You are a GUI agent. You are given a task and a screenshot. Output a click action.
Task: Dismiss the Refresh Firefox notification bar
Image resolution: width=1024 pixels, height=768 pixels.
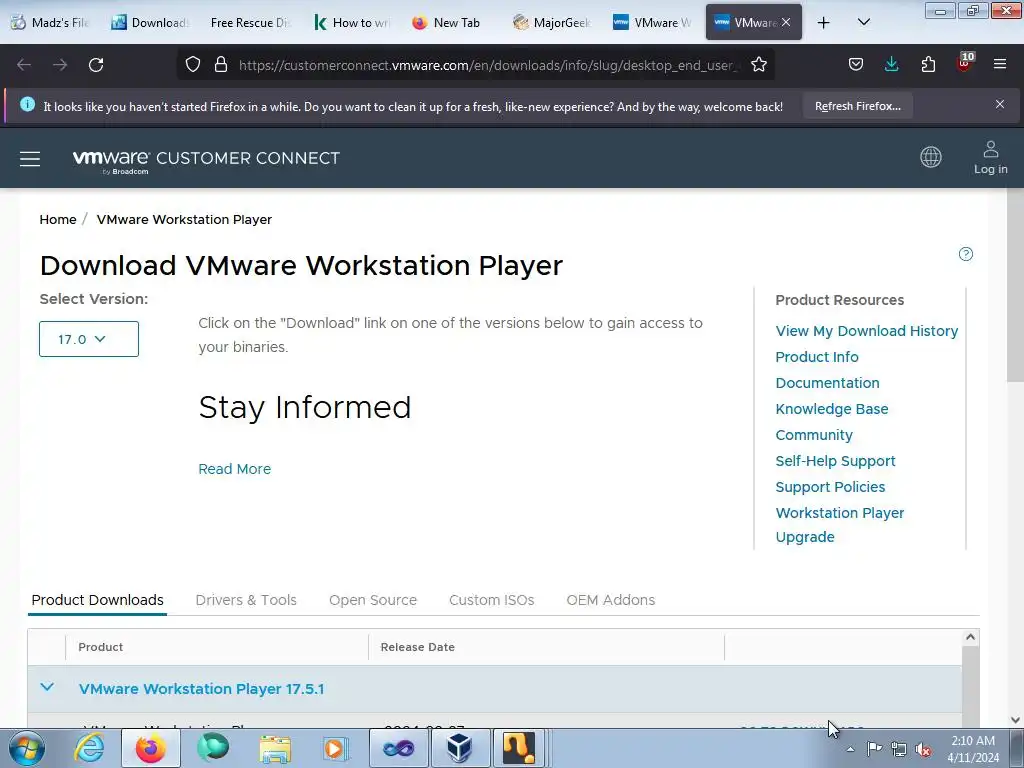click(1000, 104)
